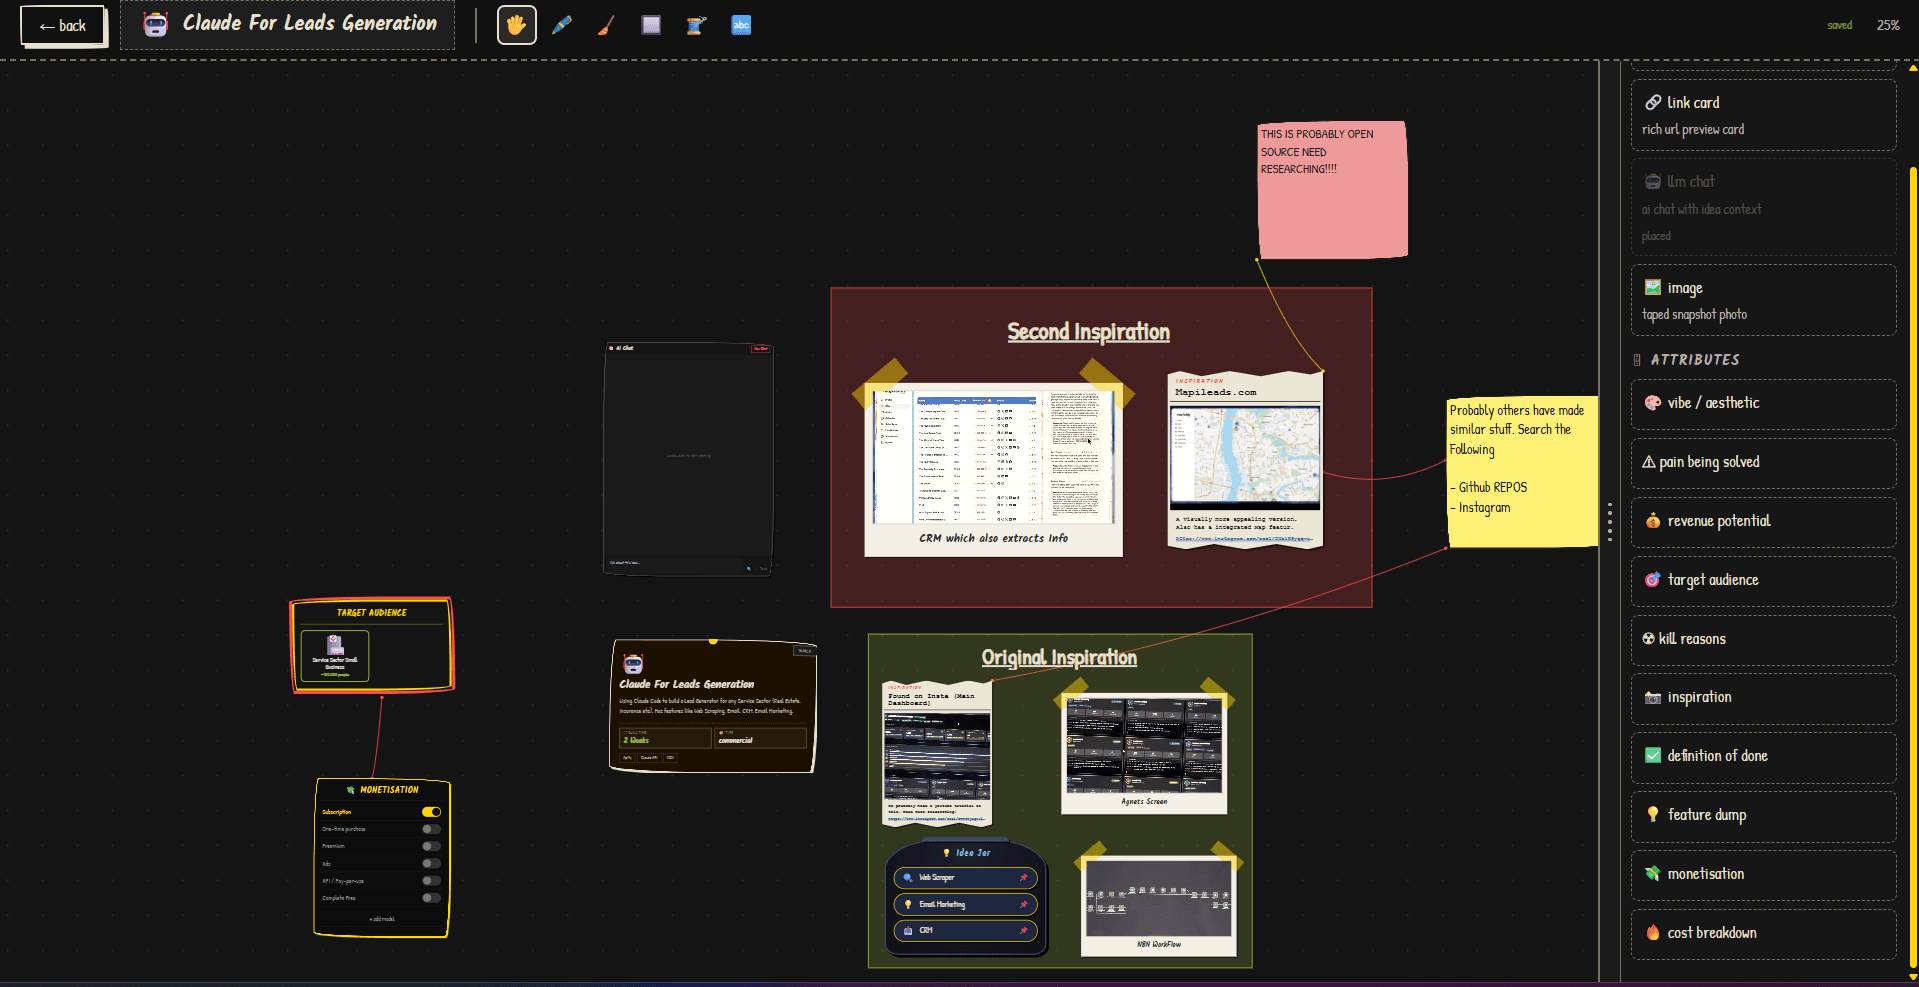Select the pen drawing tool
Image resolution: width=1919 pixels, height=987 pixels.
(x=562, y=25)
